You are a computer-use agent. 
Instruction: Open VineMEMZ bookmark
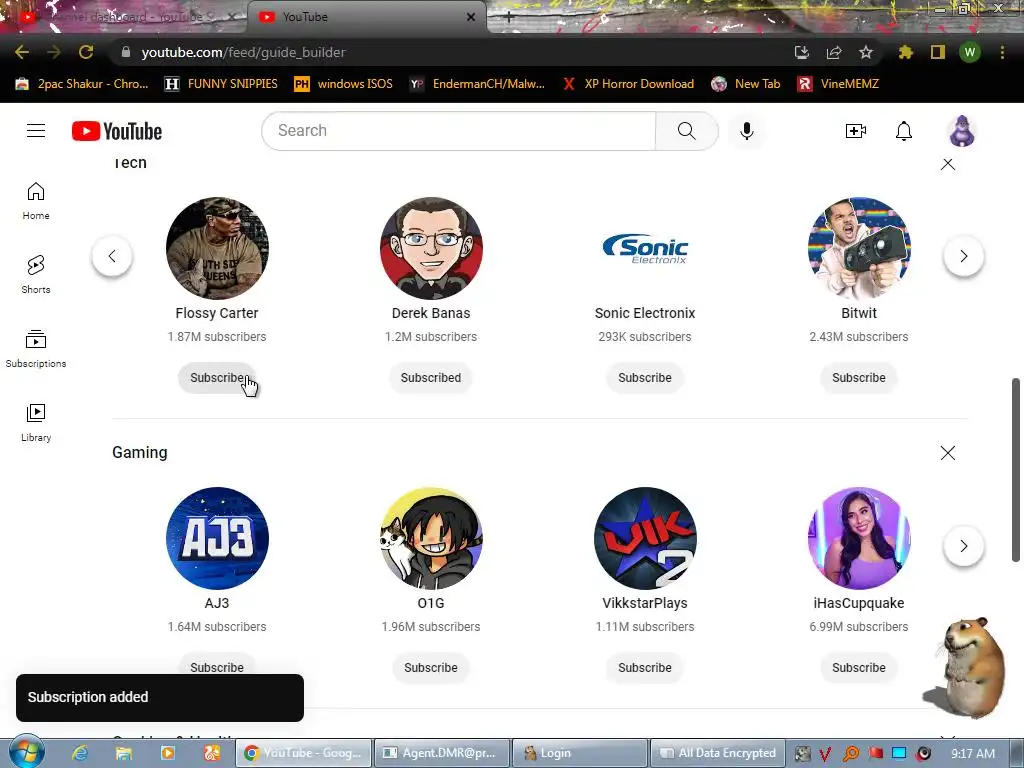point(838,84)
